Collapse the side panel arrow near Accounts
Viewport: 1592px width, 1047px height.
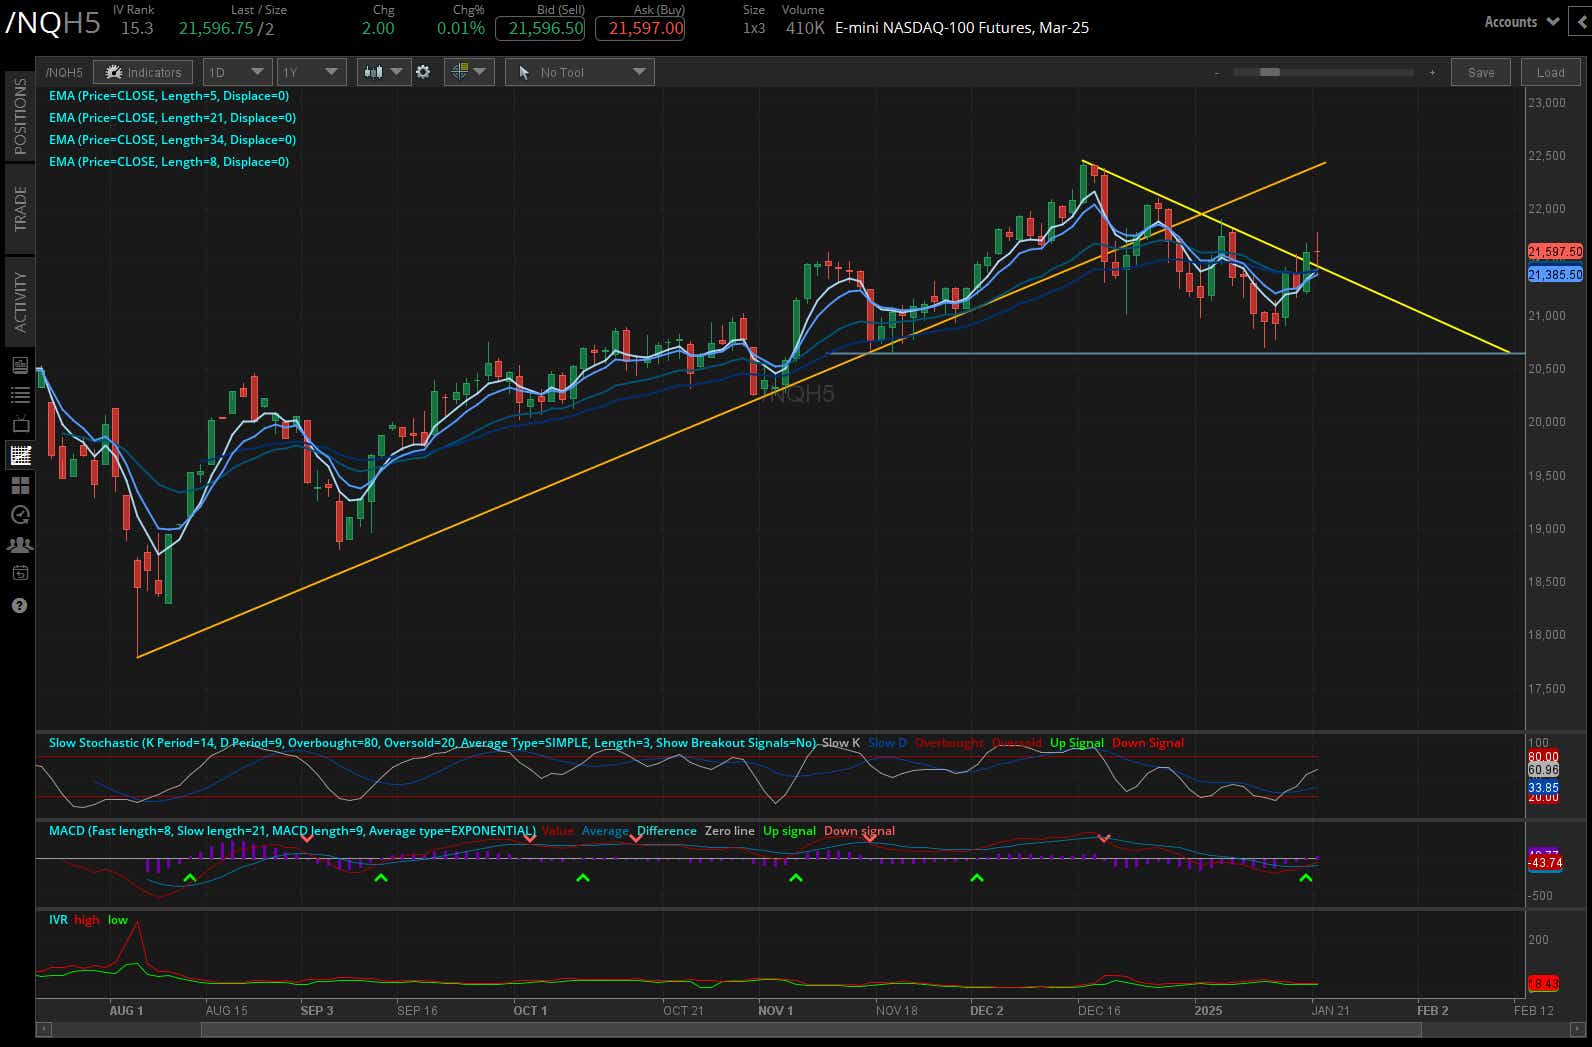pyautogui.click(x=1579, y=21)
